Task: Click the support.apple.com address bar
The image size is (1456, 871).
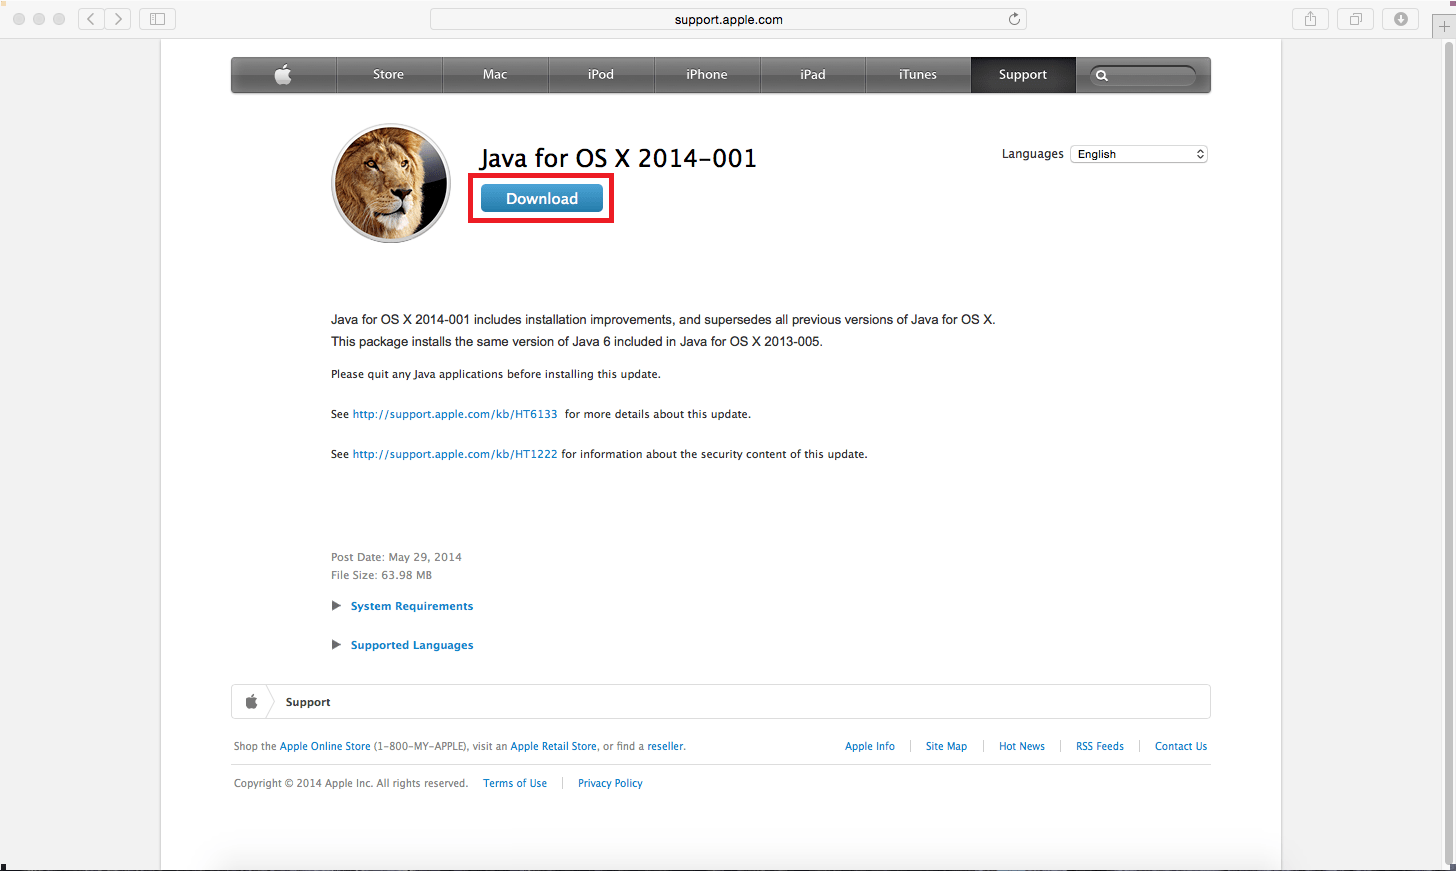Action: click(728, 19)
